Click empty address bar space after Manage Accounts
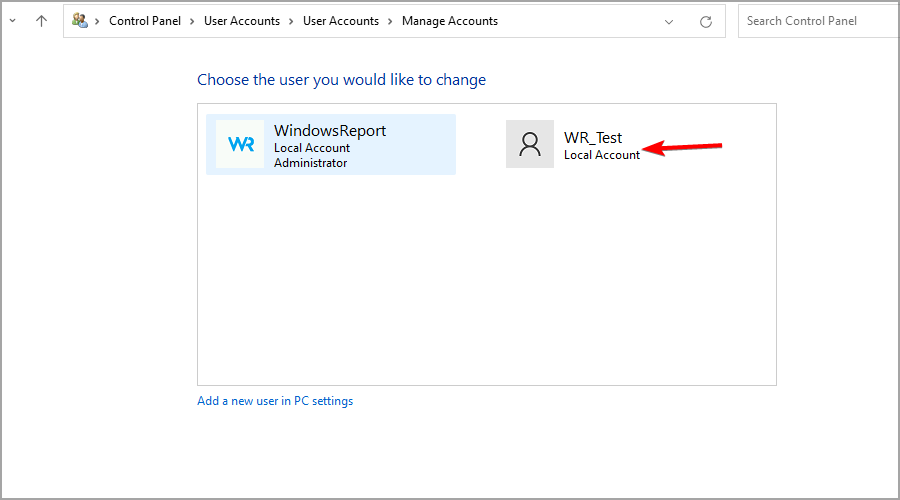The image size is (900, 500). [x=577, y=21]
